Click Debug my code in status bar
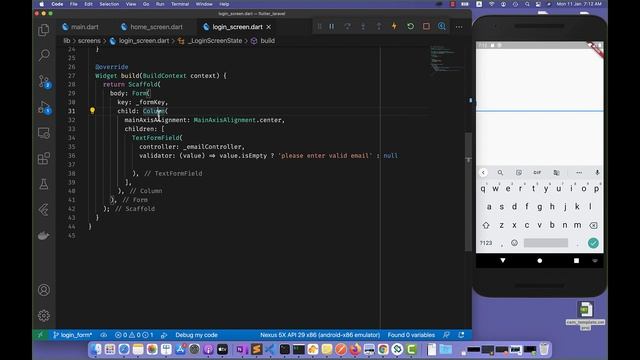This screenshot has height=360, width=640. (196, 335)
